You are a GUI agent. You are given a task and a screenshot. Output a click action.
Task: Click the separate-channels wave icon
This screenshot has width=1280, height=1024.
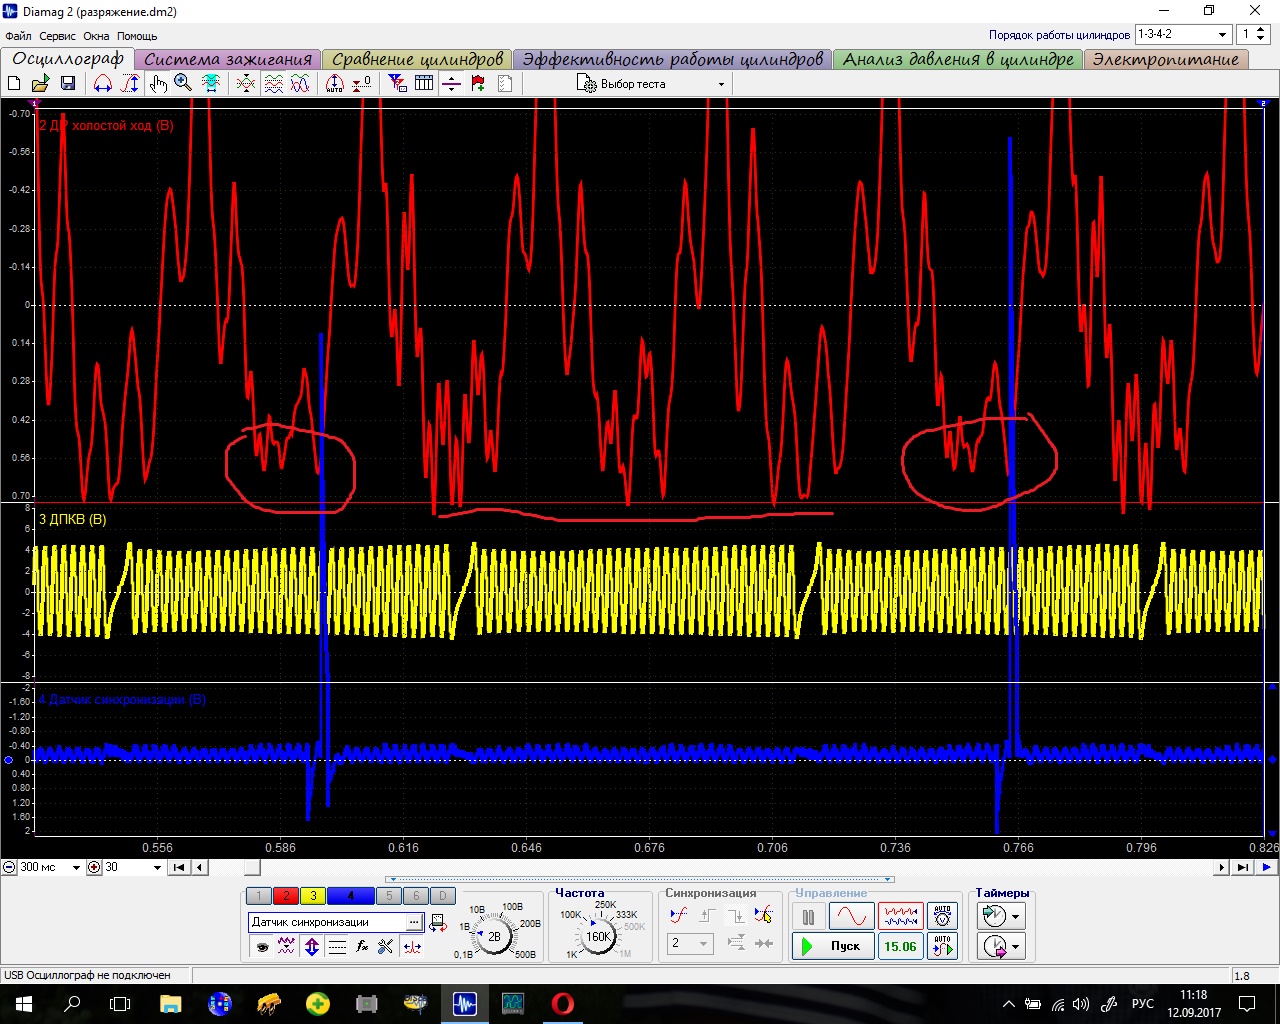click(273, 83)
